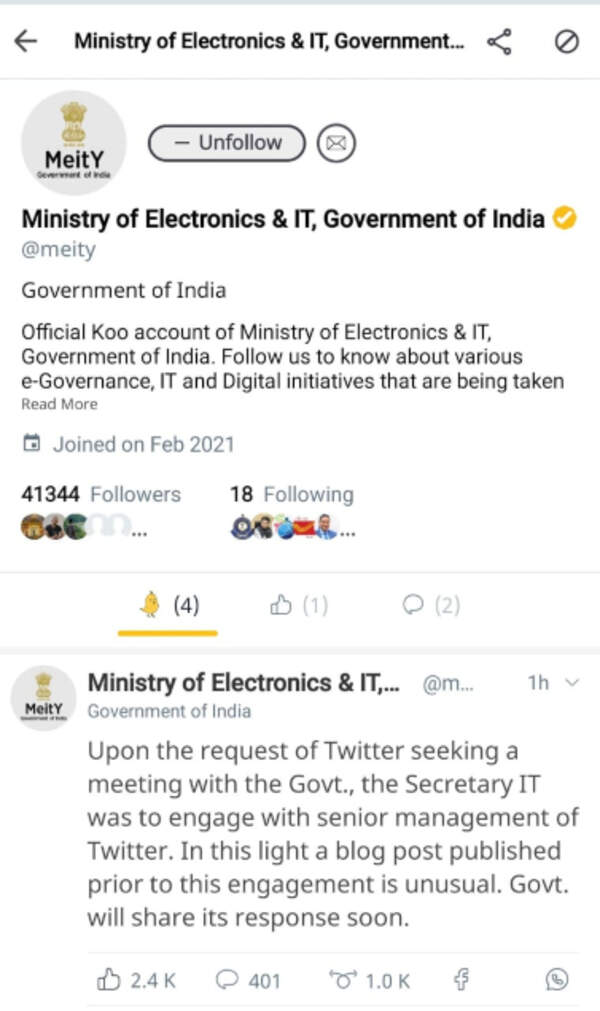View the 41344 Followers list

point(100,494)
